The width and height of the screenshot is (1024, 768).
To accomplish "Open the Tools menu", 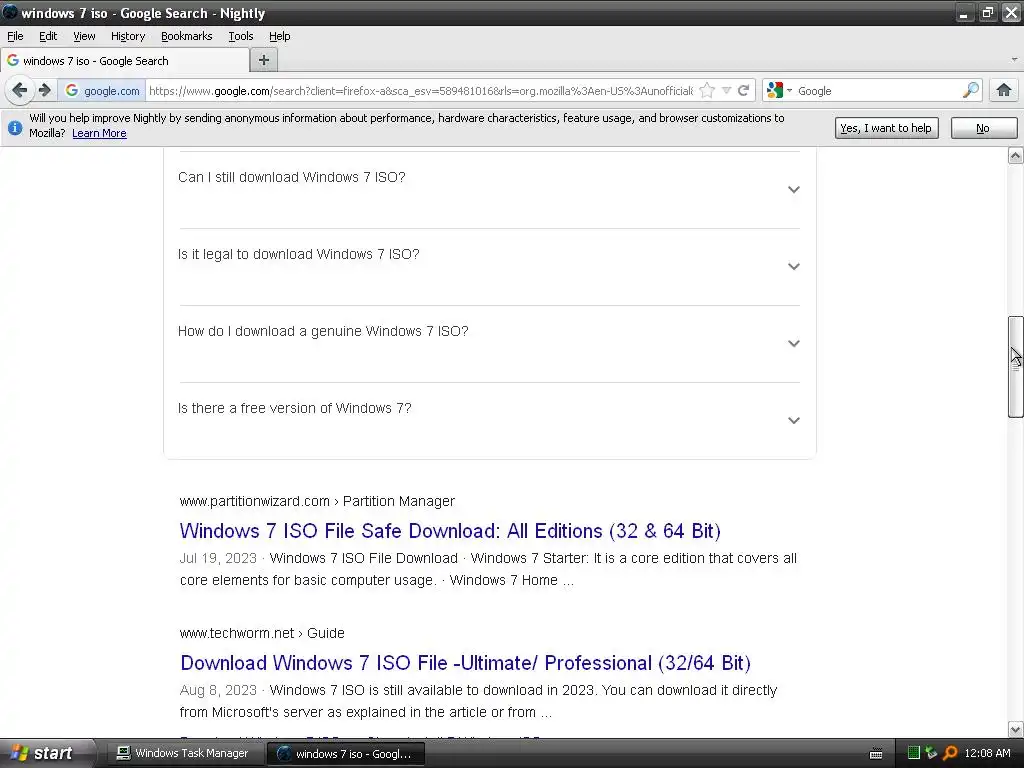I will [240, 36].
